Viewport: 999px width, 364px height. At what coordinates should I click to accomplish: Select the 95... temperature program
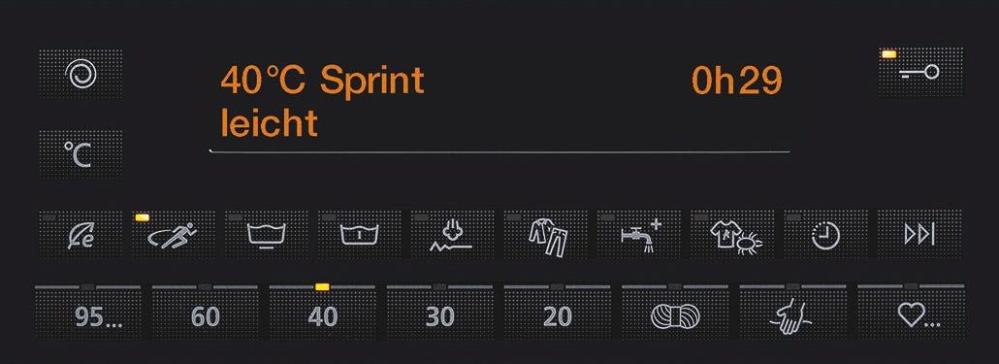click(x=88, y=312)
